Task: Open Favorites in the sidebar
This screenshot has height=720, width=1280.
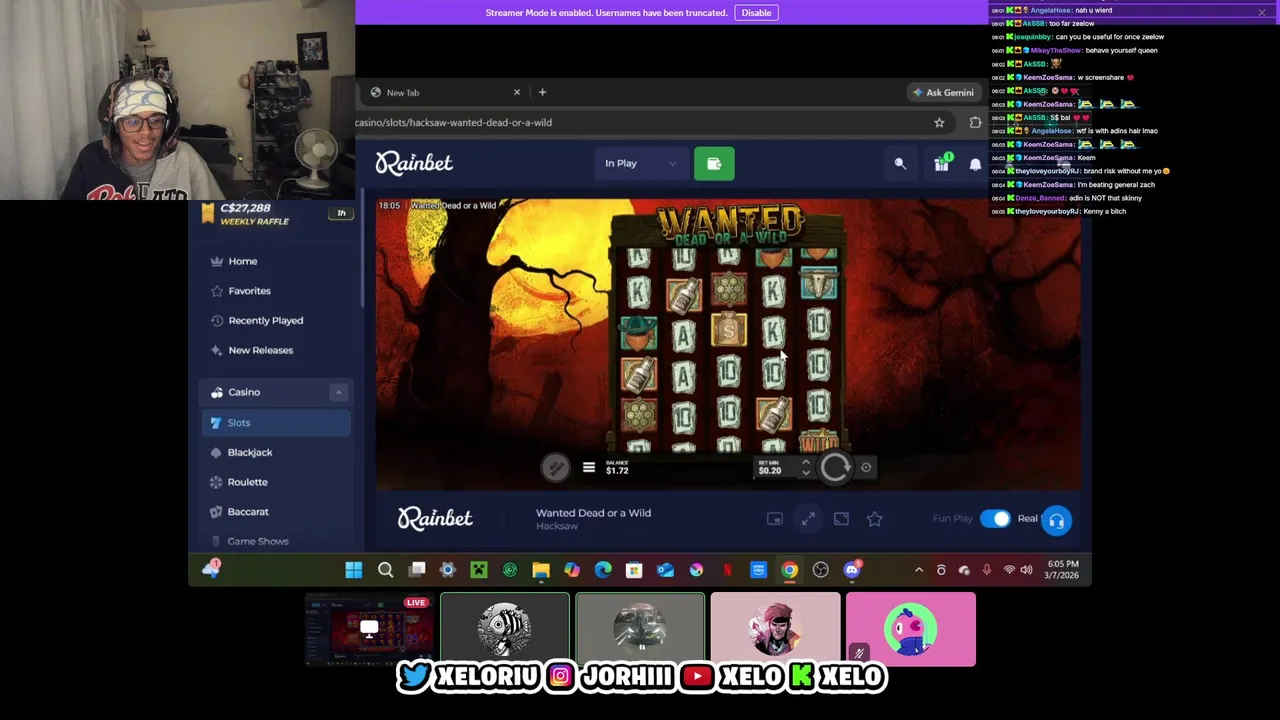Action: [x=275, y=291]
